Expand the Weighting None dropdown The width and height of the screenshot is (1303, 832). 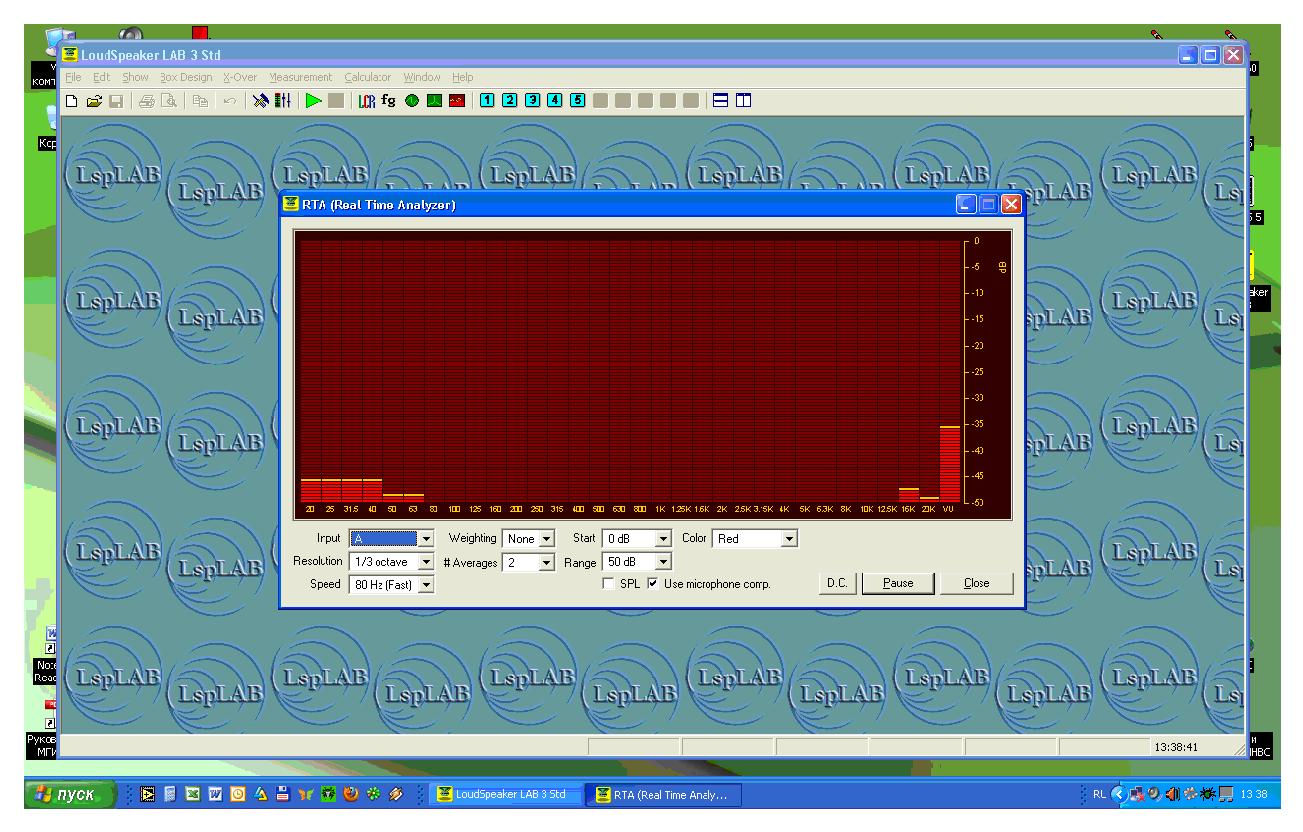pos(546,539)
